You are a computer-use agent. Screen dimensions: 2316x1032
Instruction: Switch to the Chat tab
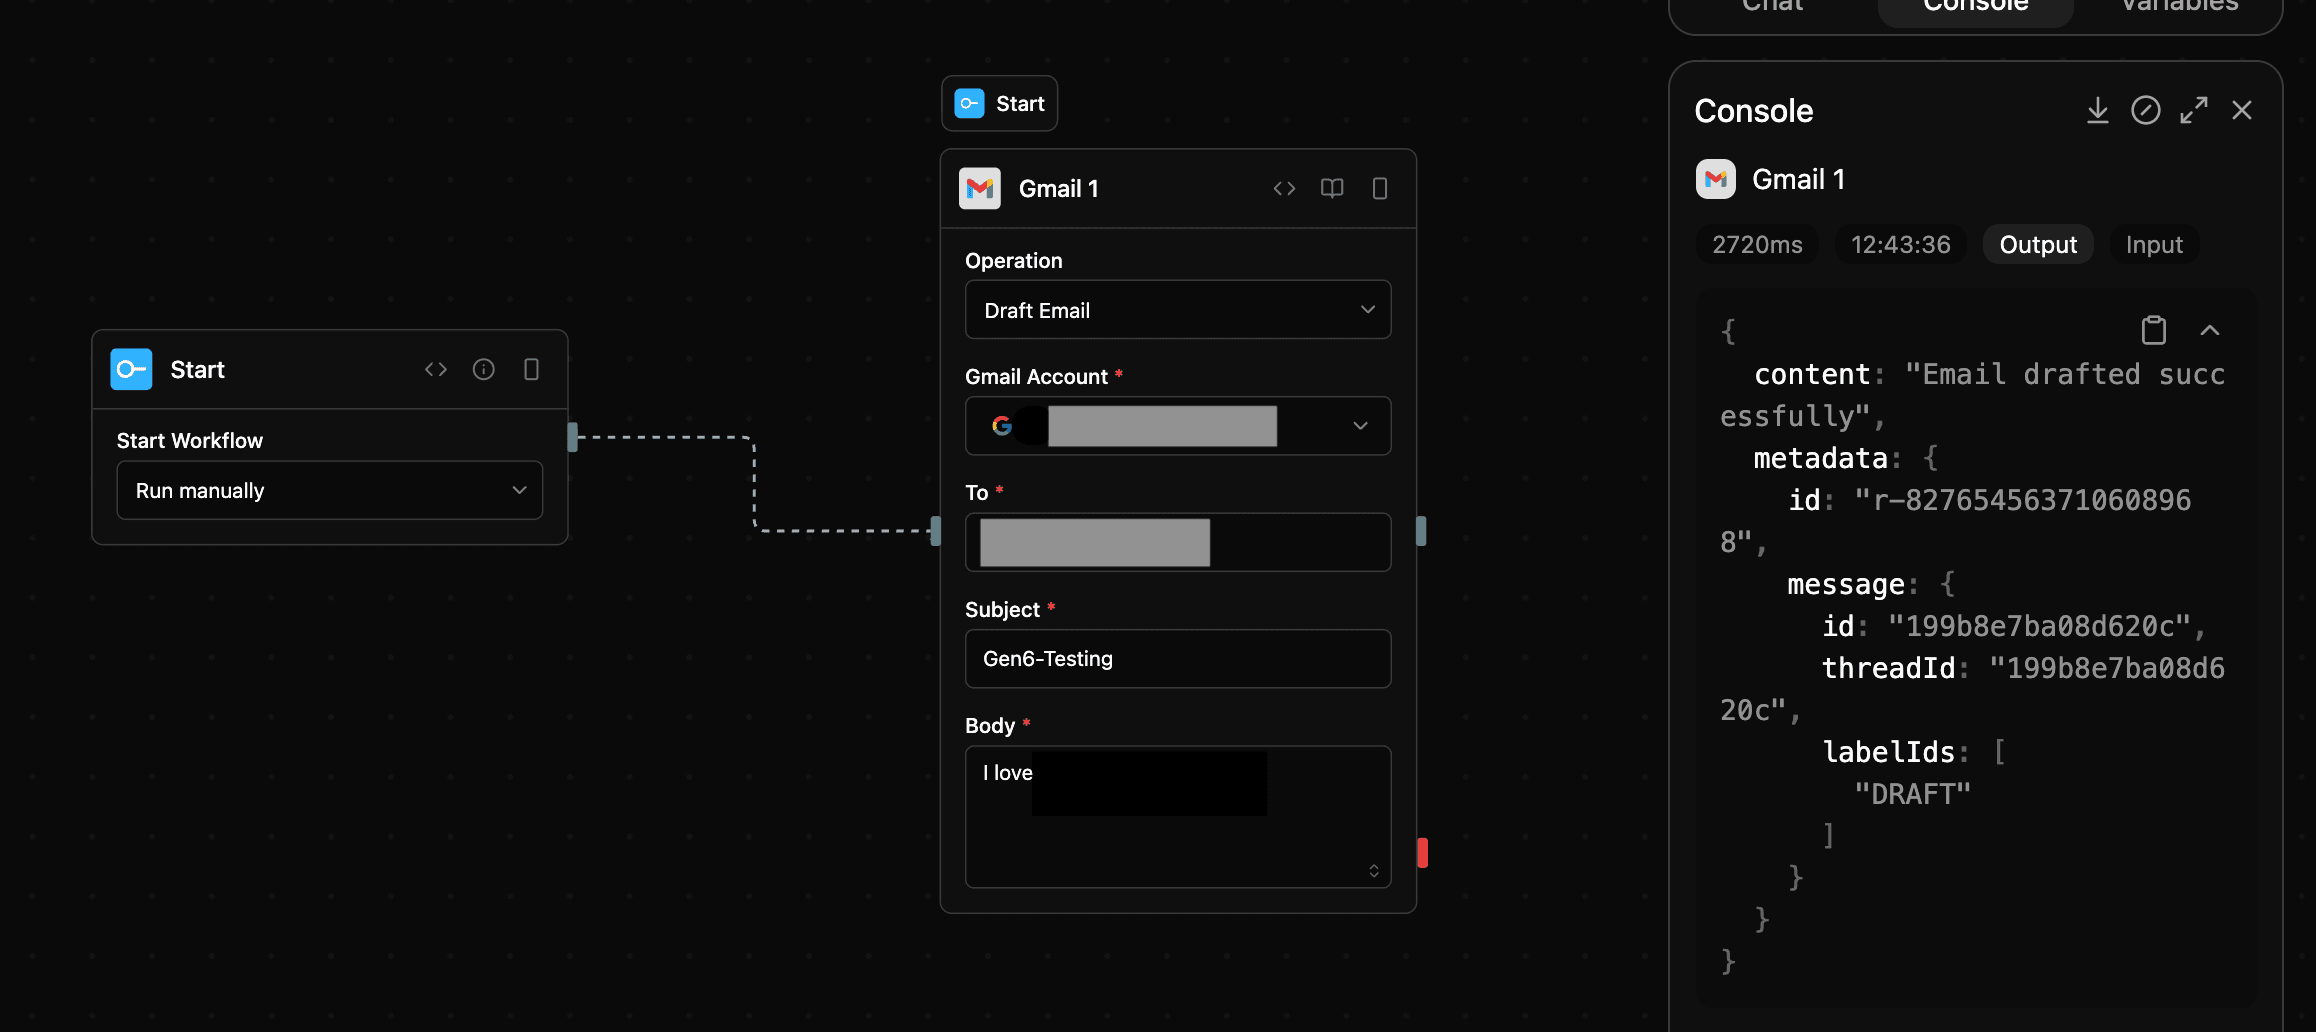[x=1771, y=8]
